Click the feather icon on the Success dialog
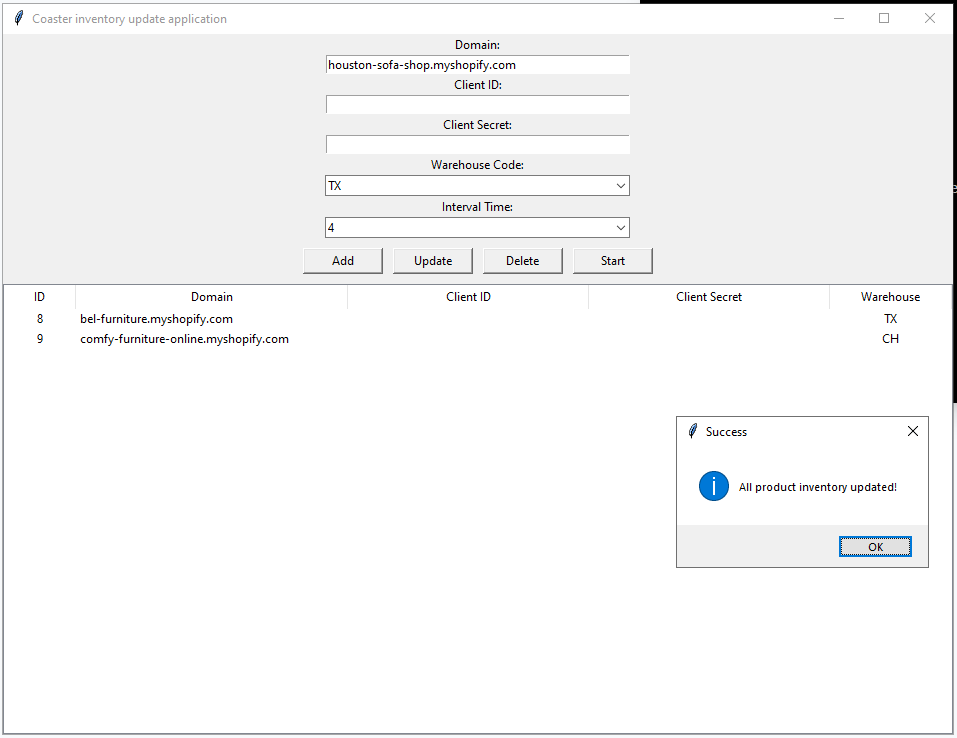 click(x=692, y=431)
